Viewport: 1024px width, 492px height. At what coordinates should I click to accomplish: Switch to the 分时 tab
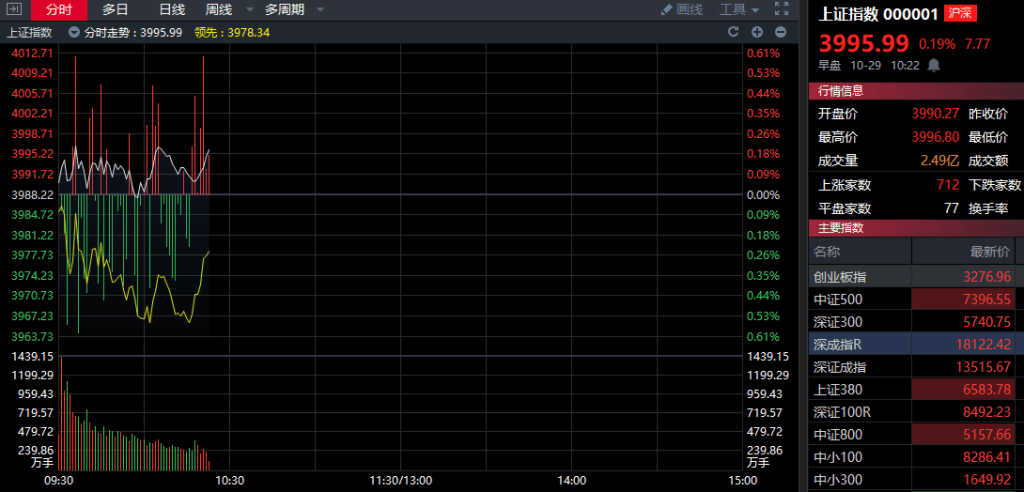tap(59, 9)
